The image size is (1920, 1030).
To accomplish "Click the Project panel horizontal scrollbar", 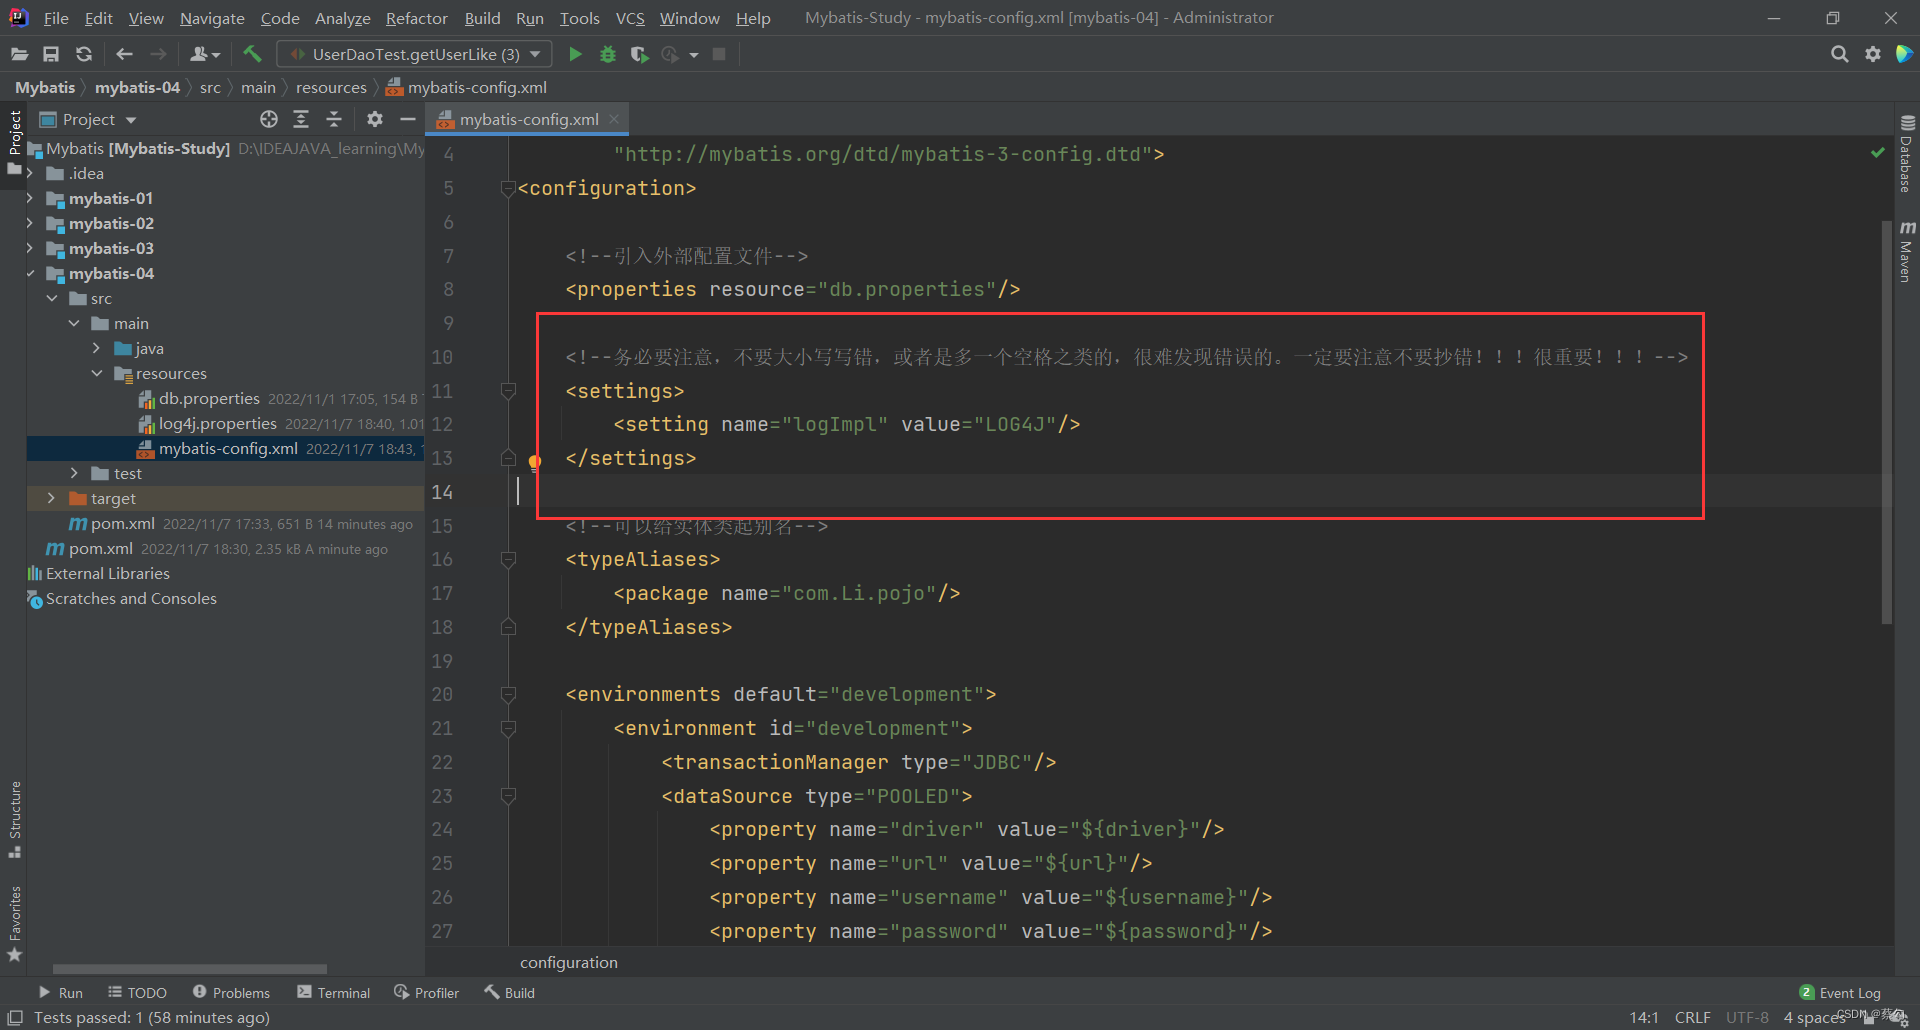I will (190, 968).
